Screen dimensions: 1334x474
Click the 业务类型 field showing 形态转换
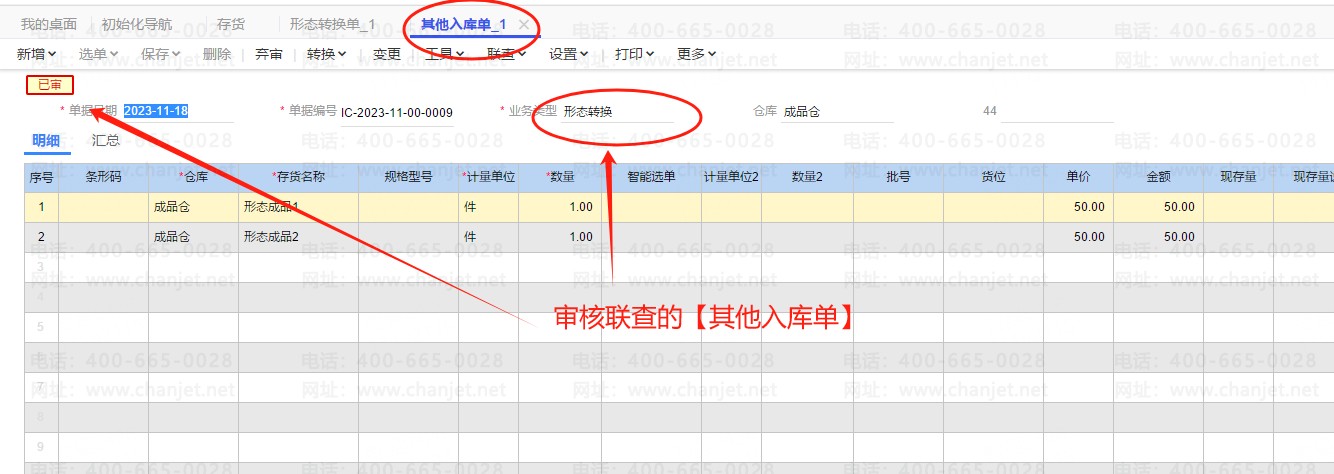(617, 111)
